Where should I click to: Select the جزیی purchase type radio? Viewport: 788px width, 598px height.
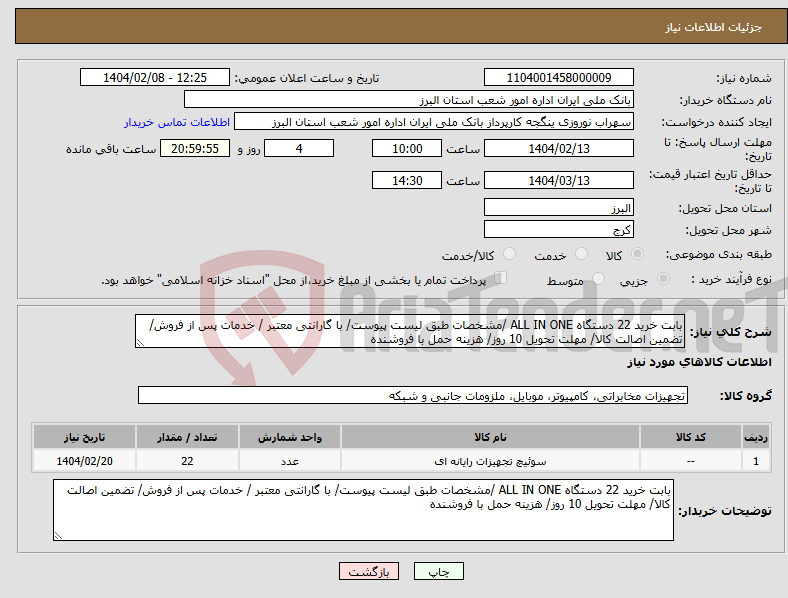[663, 278]
